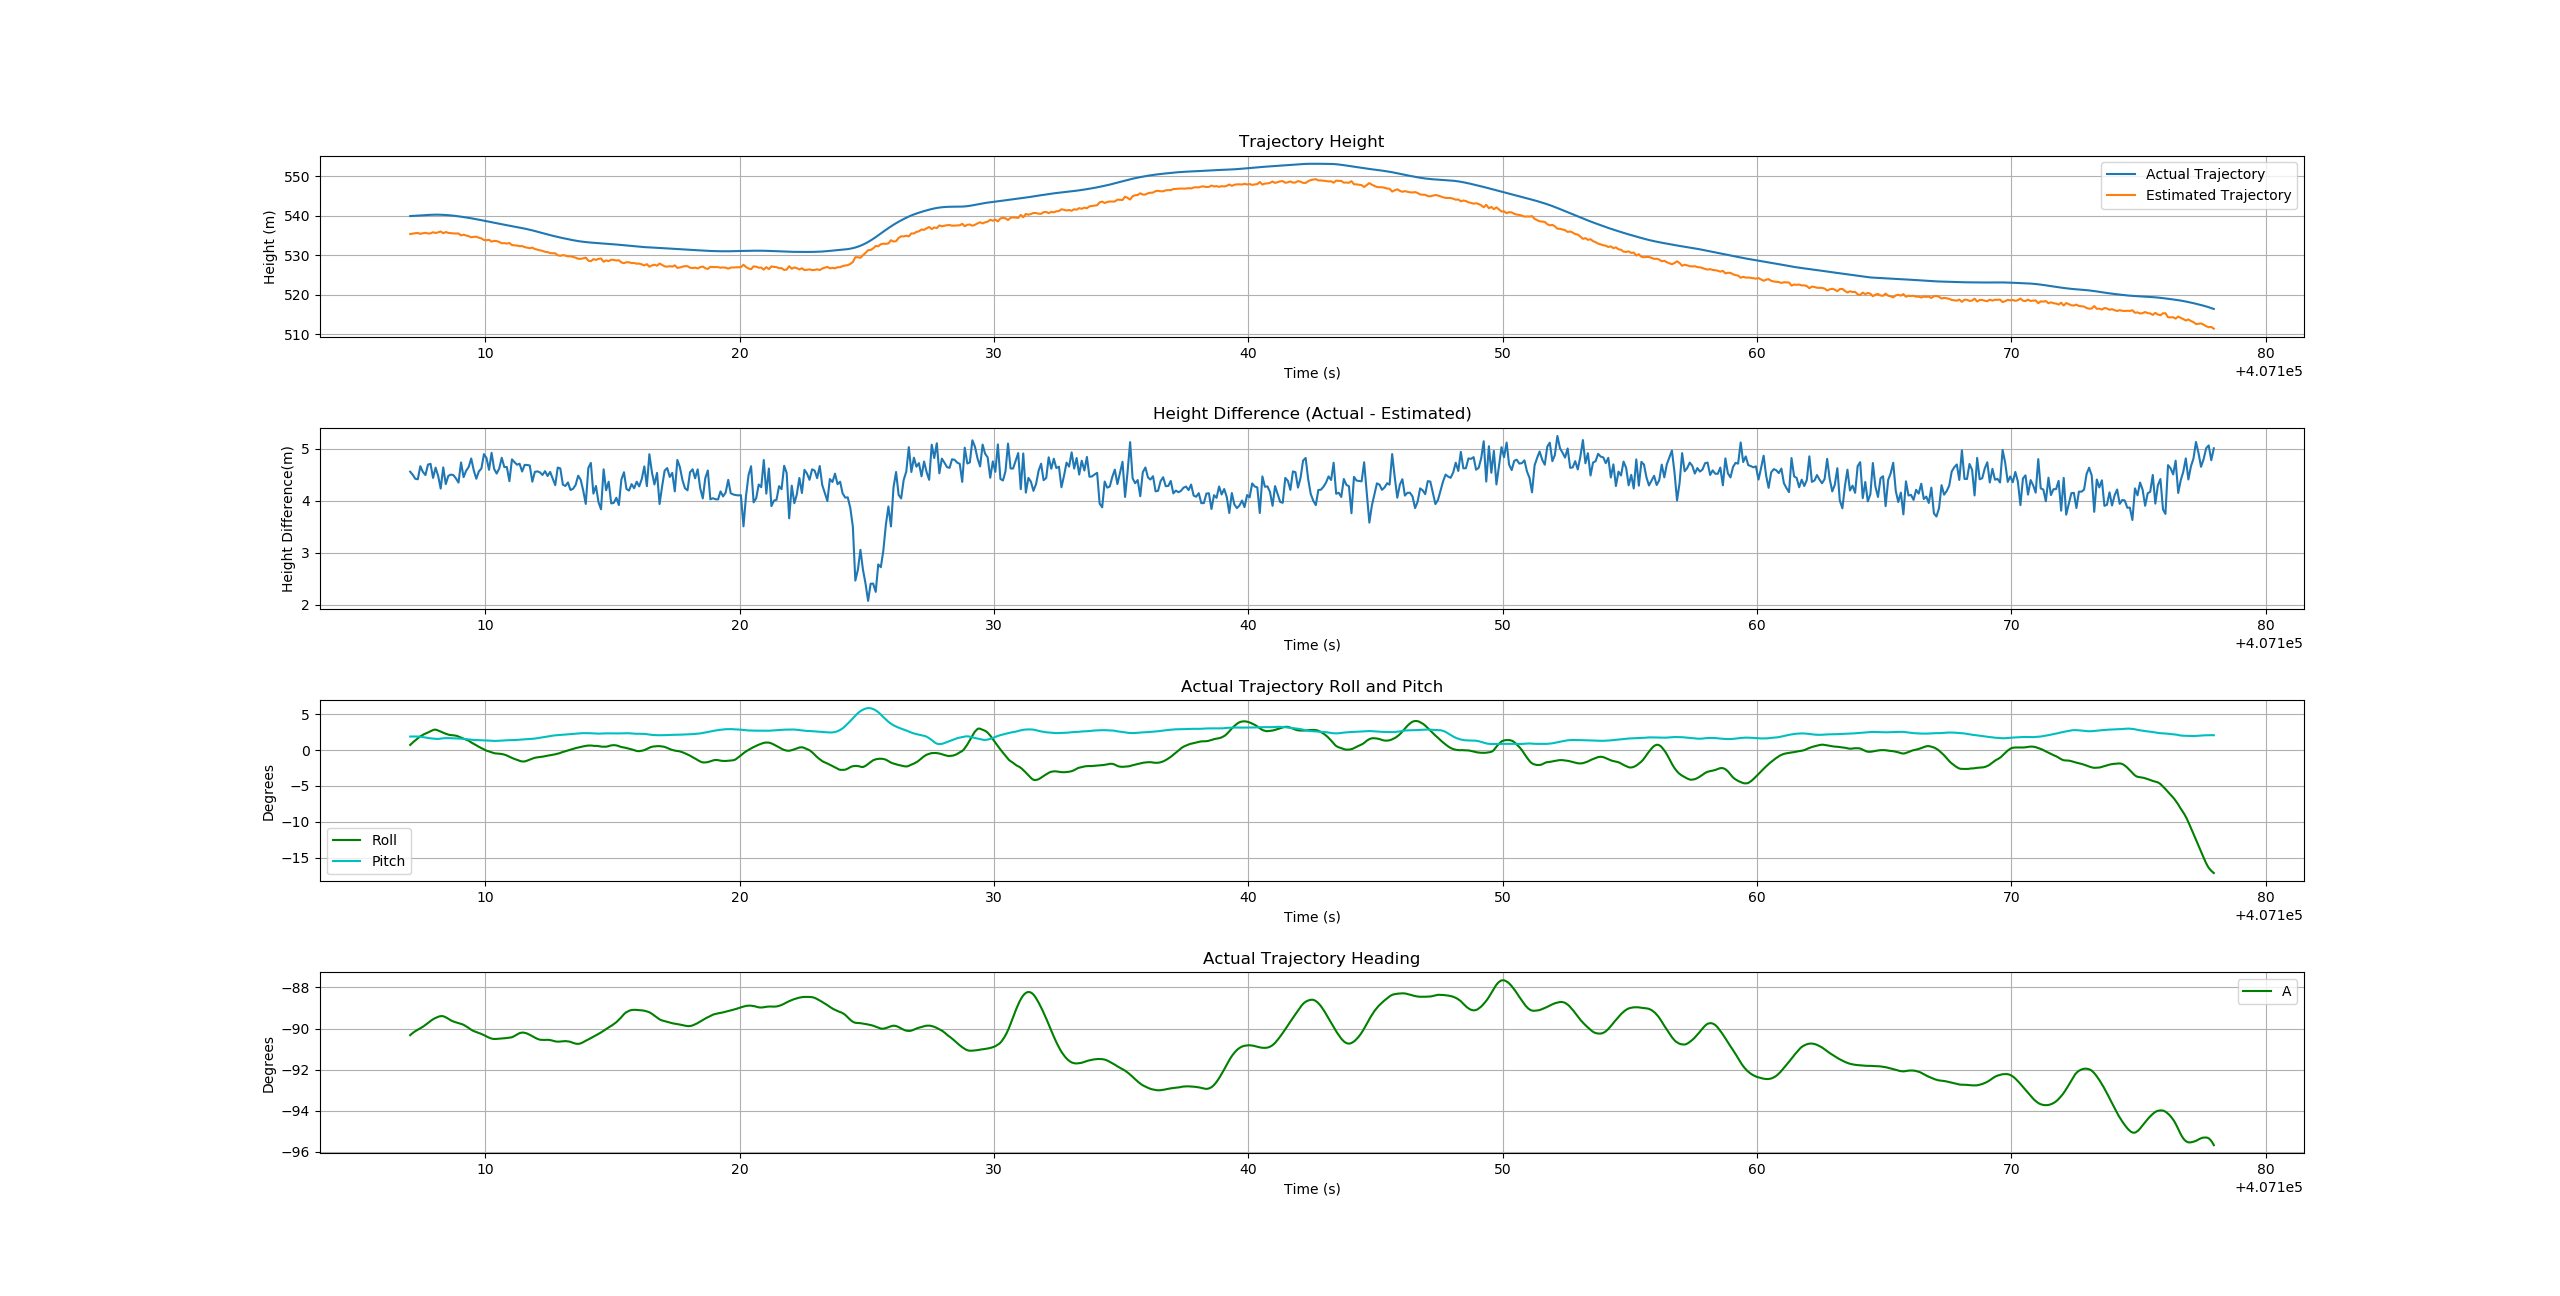Click blue line sample beside Actual Trajectory
This screenshot has height=1296, width=2560.
2120,174
